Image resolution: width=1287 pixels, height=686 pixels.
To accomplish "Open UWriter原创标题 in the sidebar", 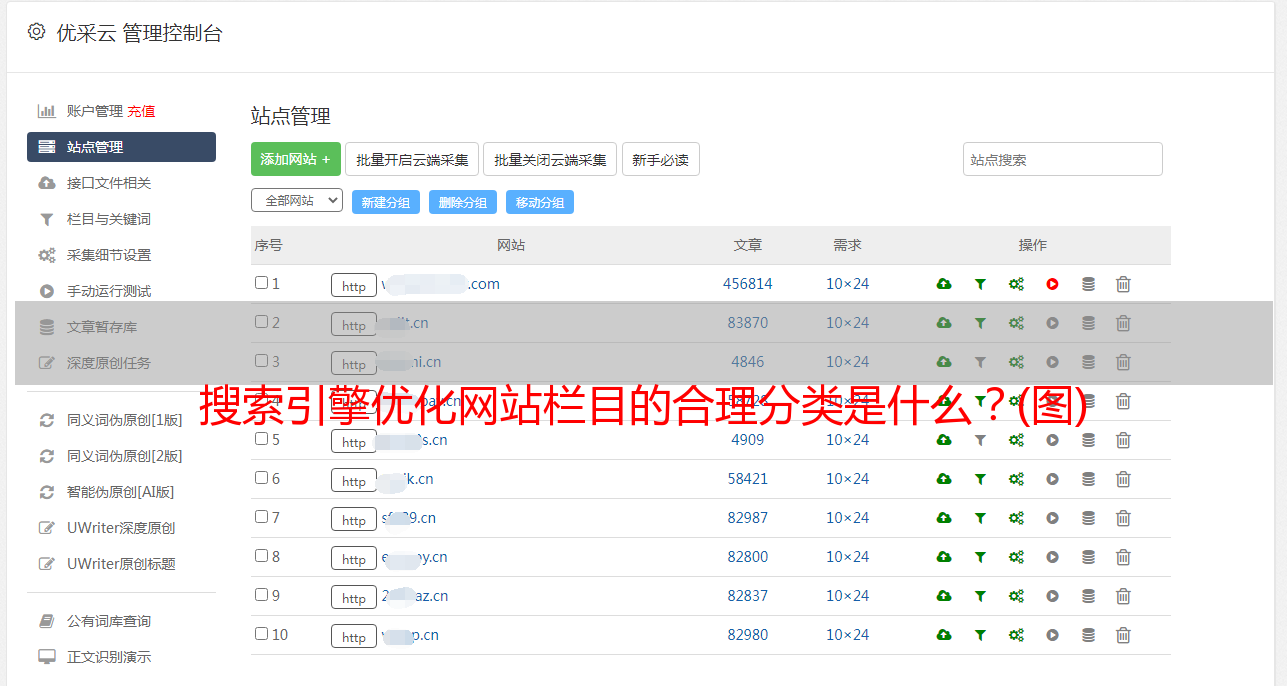I will click(x=121, y=564).
